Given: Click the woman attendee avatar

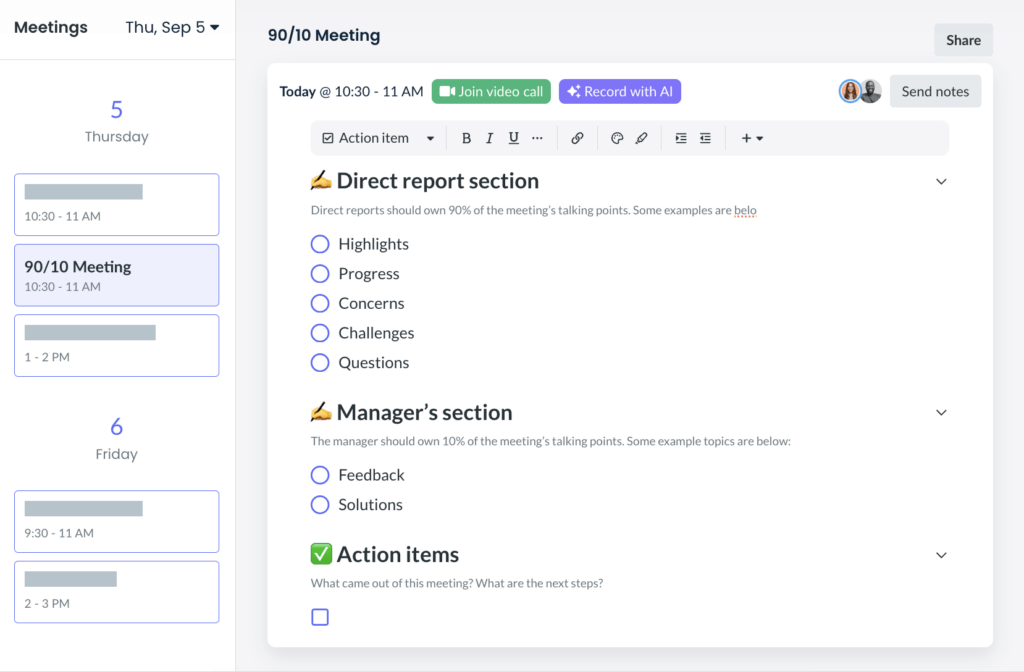Looking at the screenshot, I should 850,91.
